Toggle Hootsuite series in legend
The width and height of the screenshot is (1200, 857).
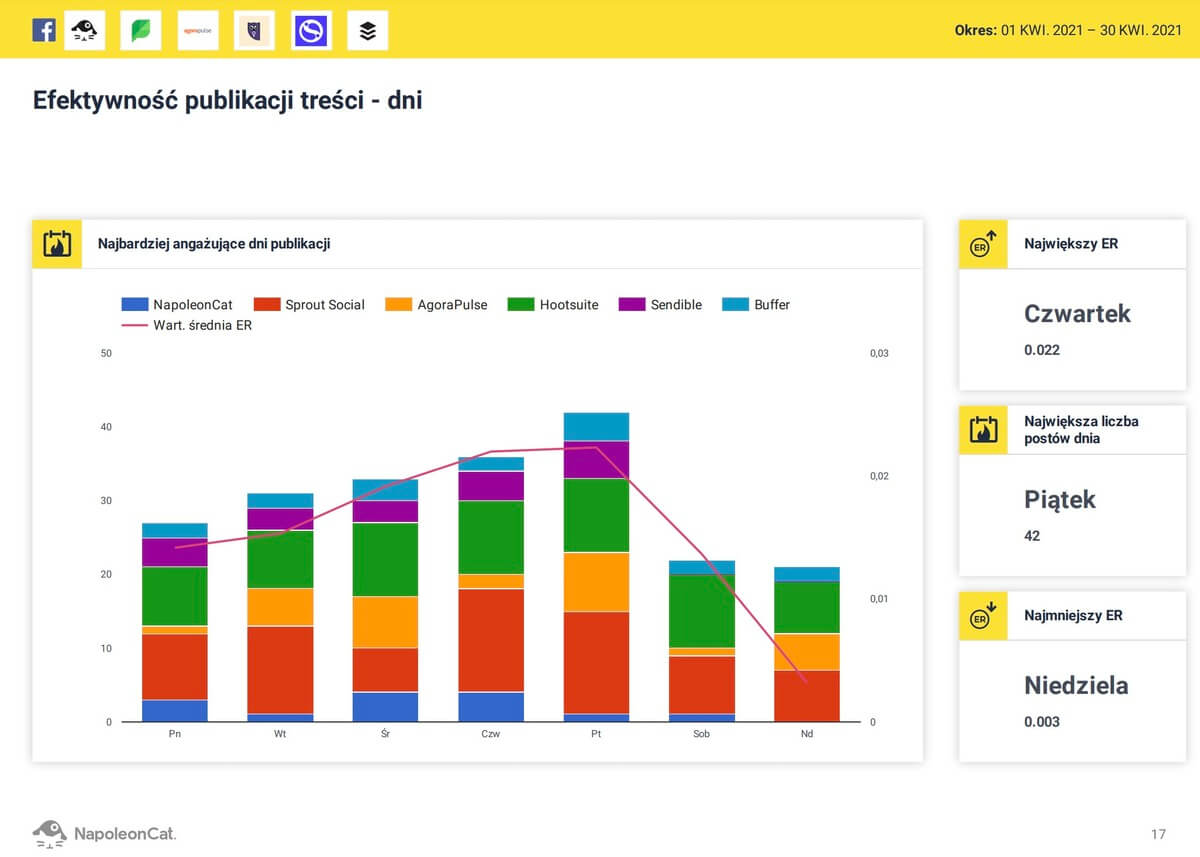(553, 304)
